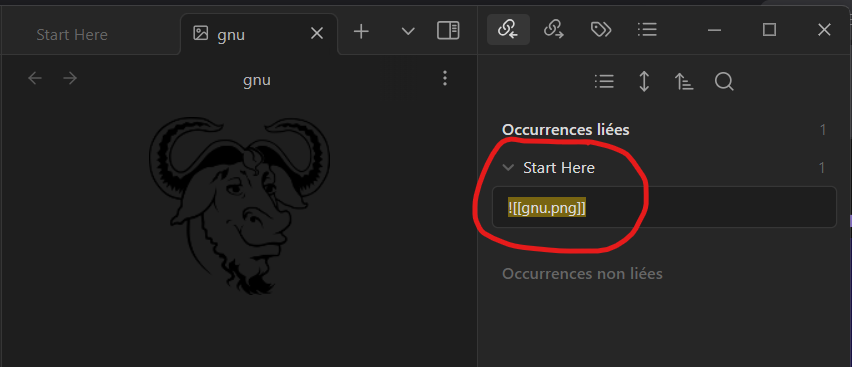Navigate forward with right arrow
Viewport: 852px width, 367px height.
(70, 78)
